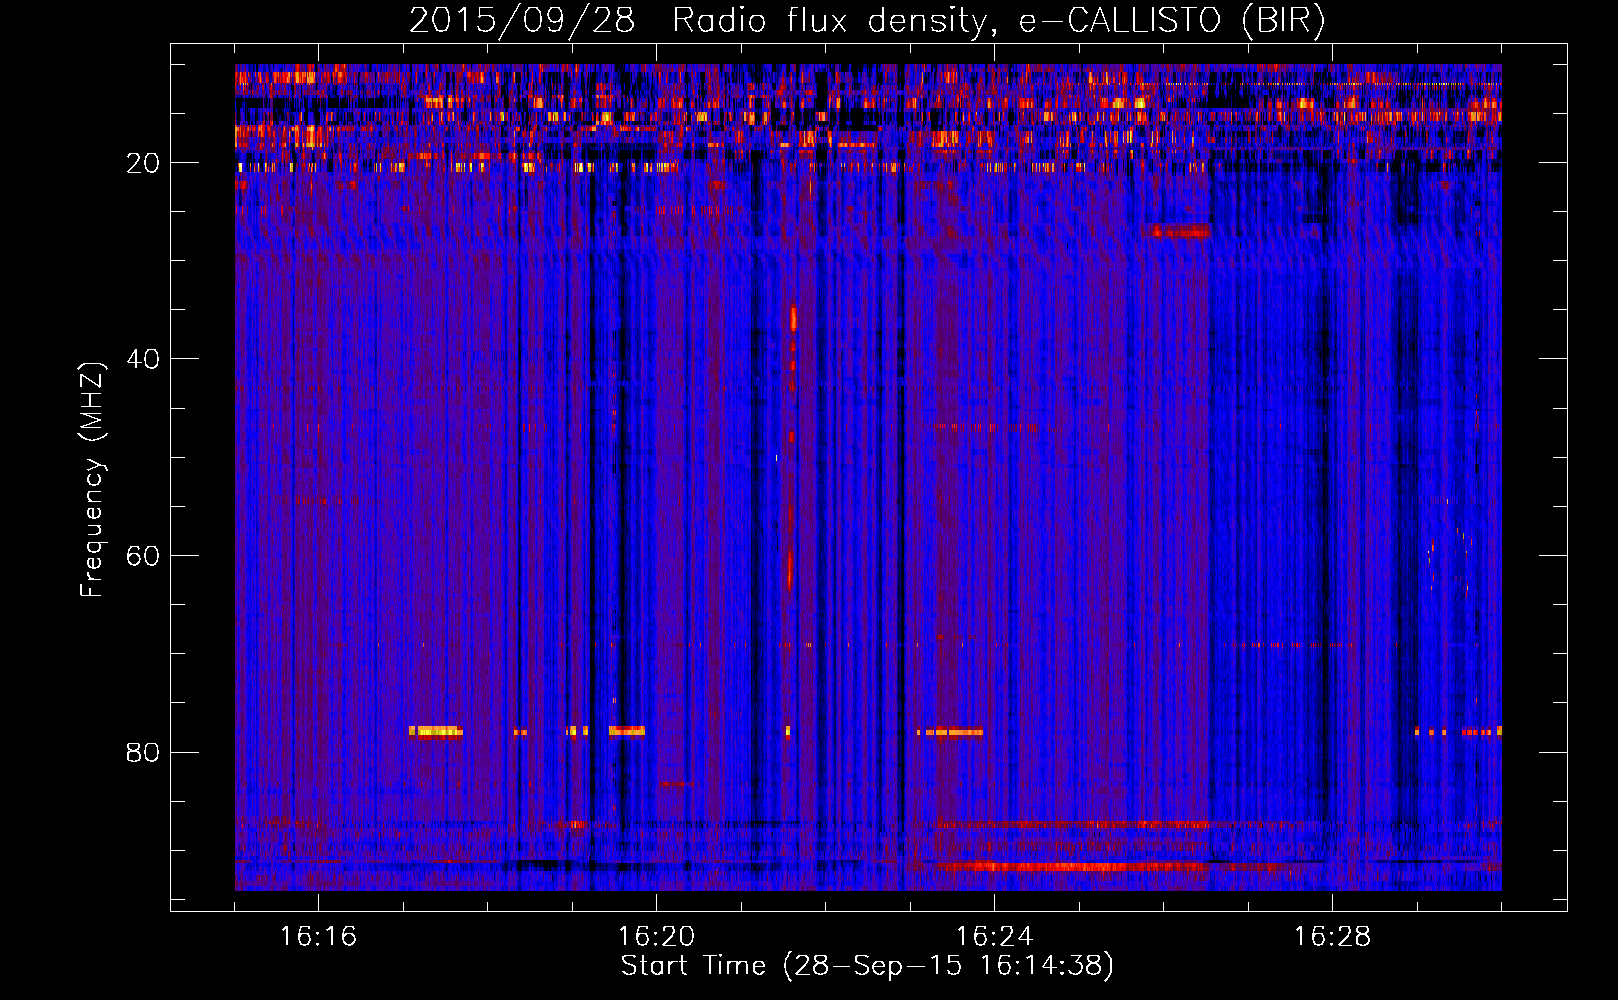Click the 16:28 time tick label
The image size is (1618, 1000).
coord(1332,937)
